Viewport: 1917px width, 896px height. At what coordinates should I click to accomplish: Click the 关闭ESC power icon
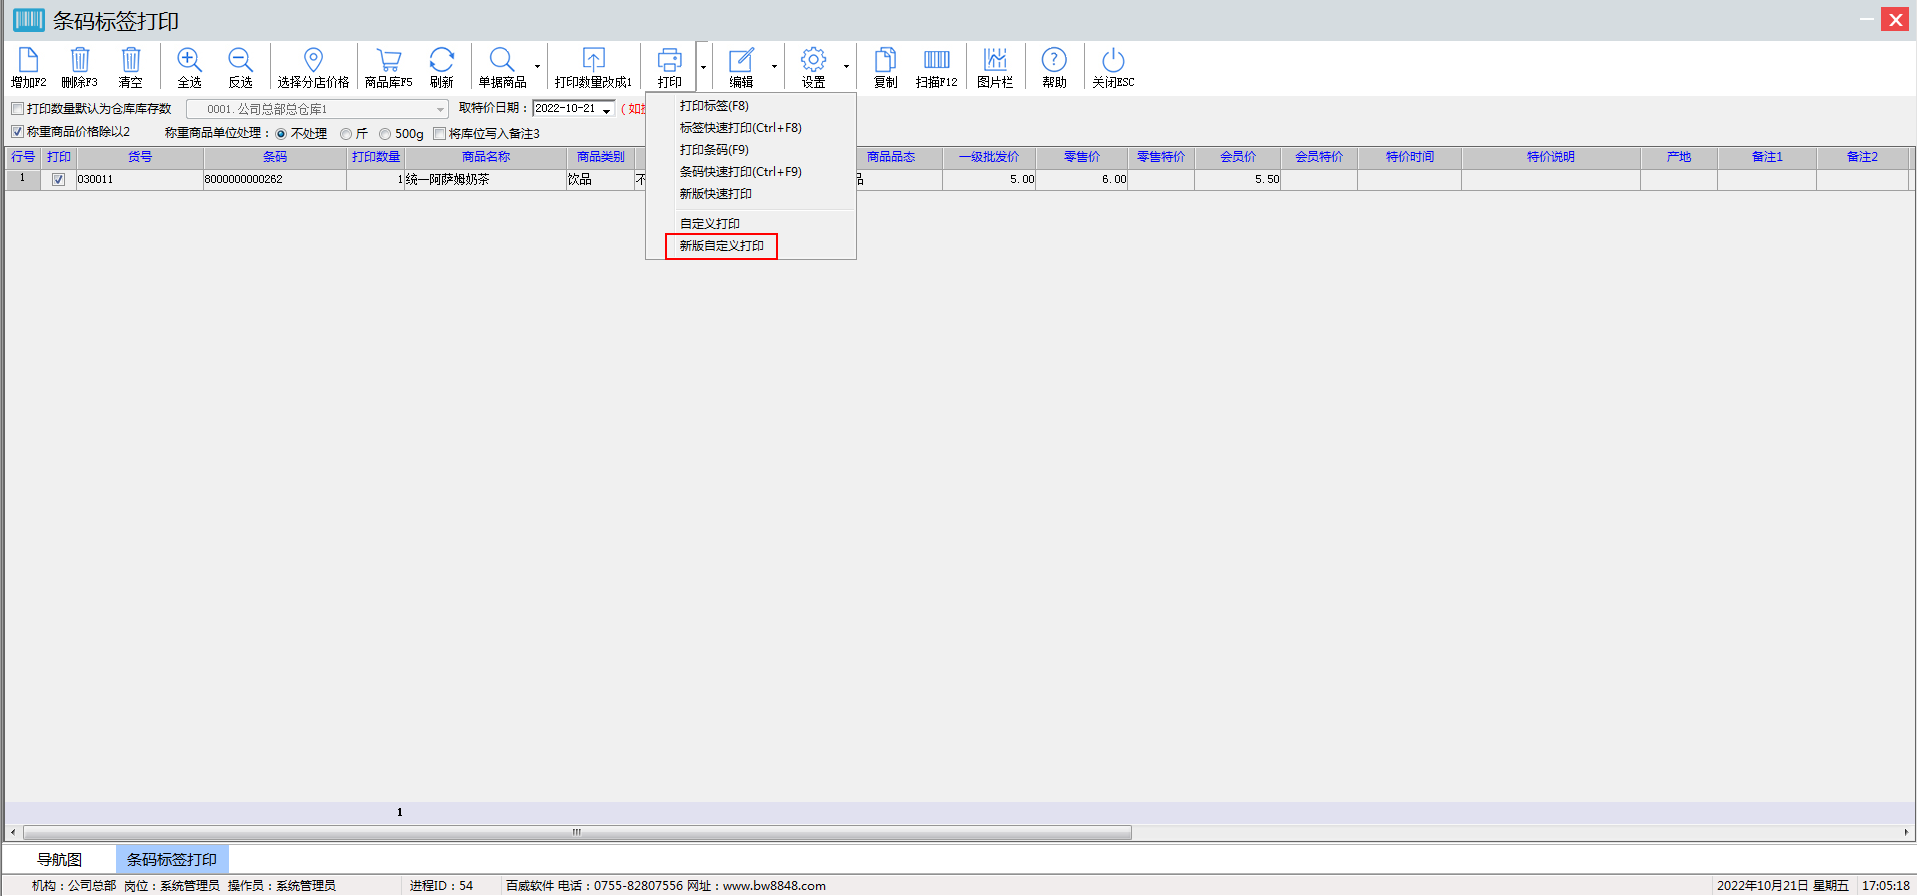[x=1112, y=61]
